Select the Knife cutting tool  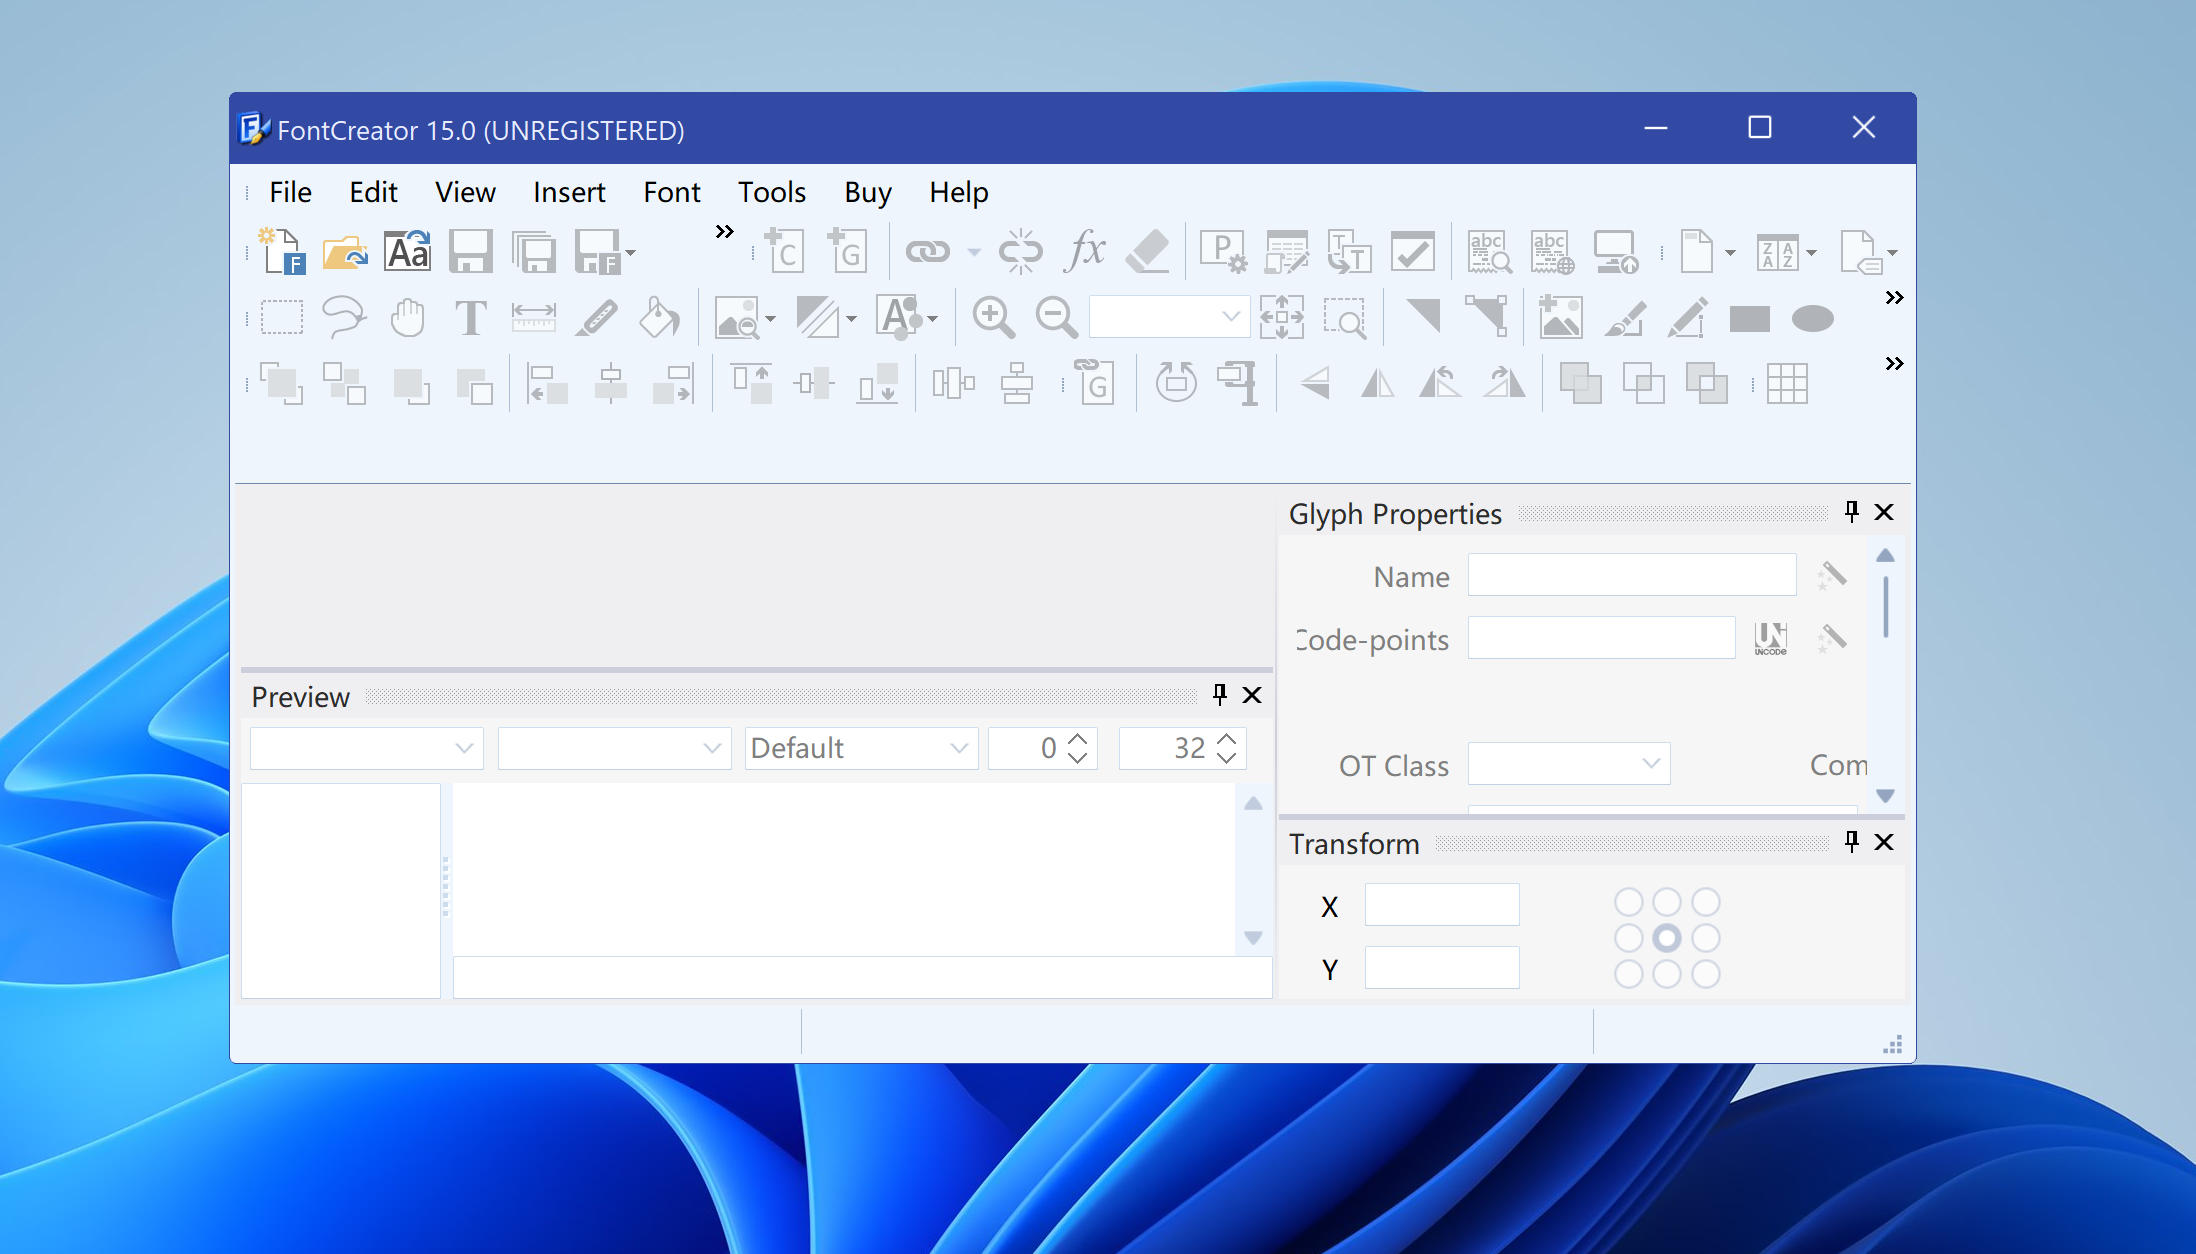point(597,318)
